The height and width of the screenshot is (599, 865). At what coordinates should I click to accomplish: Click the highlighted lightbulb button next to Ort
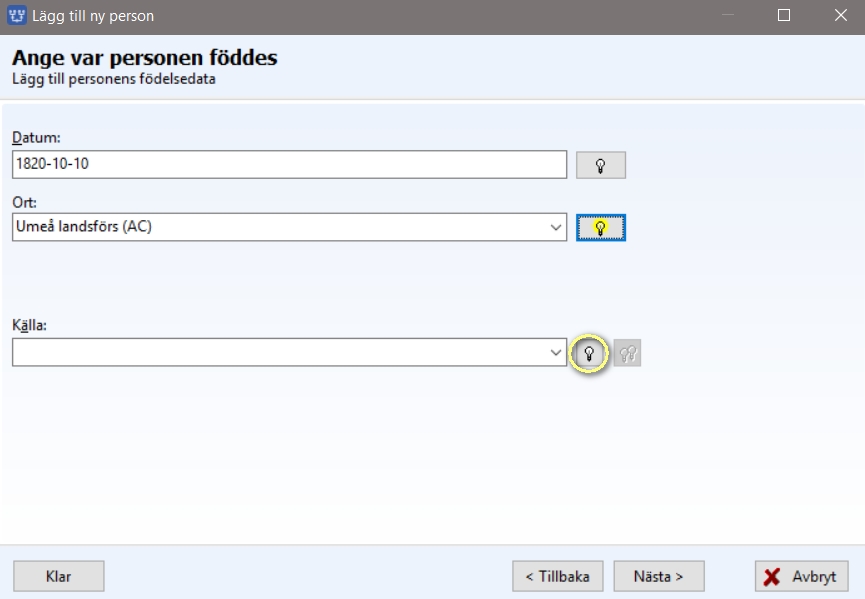coord(601,228)
